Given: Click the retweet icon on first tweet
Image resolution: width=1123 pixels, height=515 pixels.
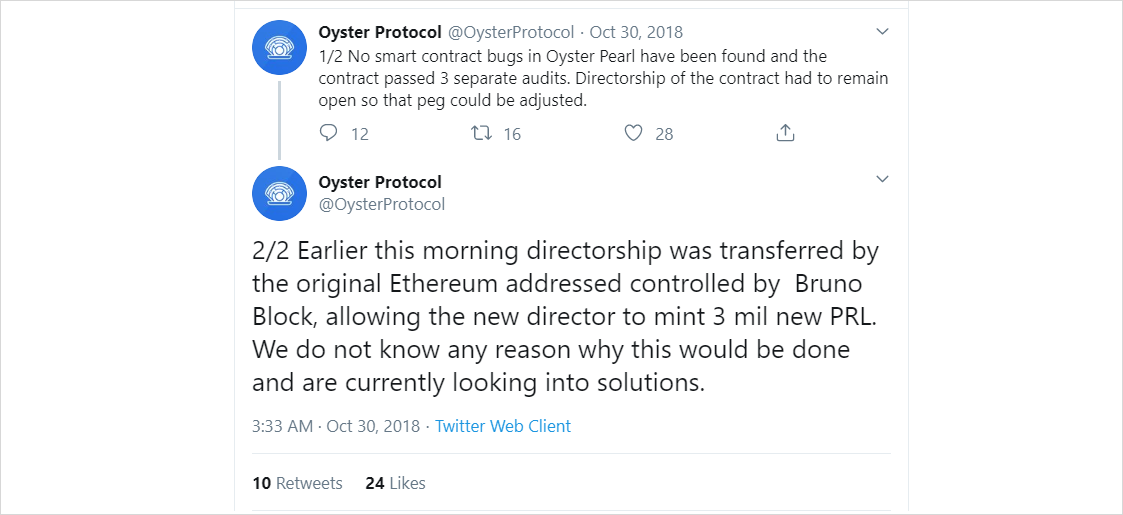Looking at the screenshot, I should coord(480,133).
